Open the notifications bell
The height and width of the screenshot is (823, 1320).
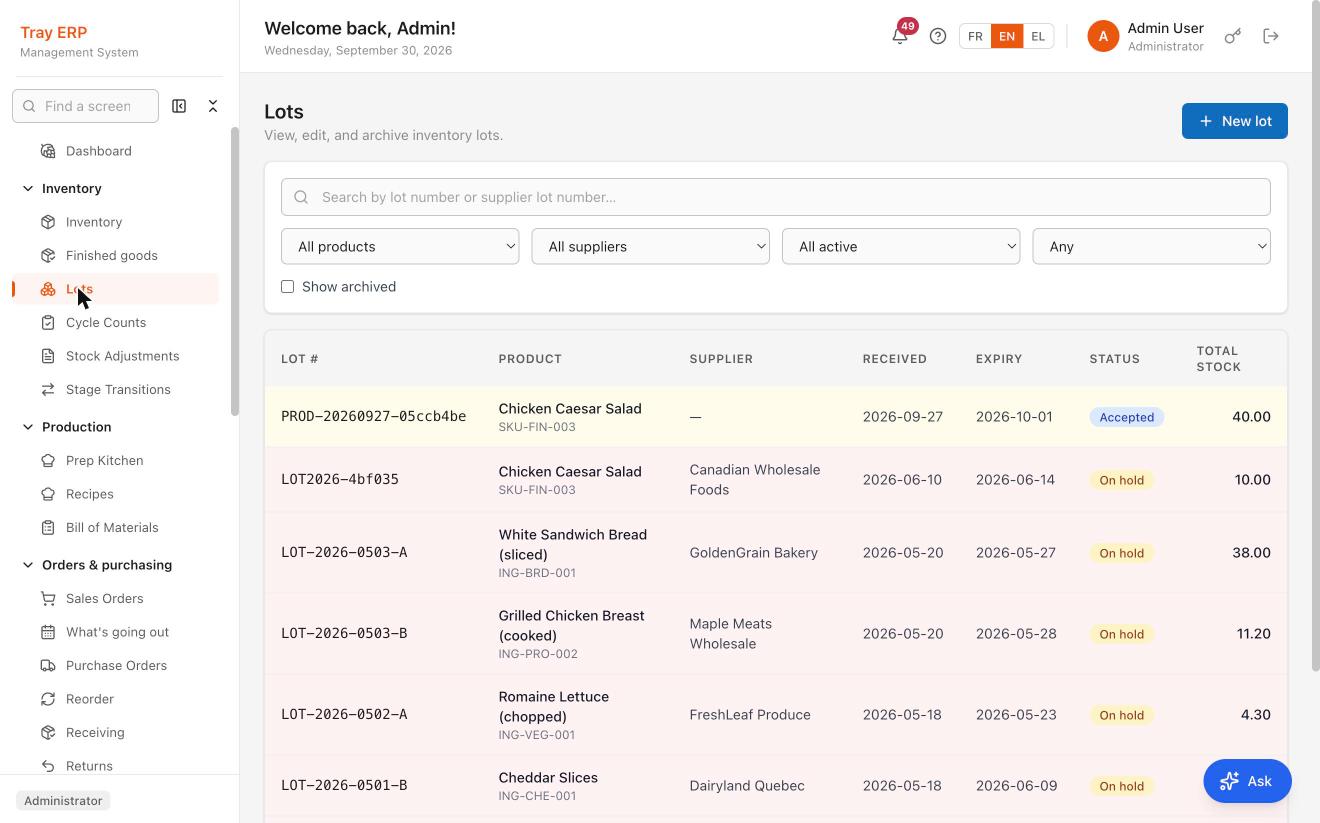(x=900, y=36)
